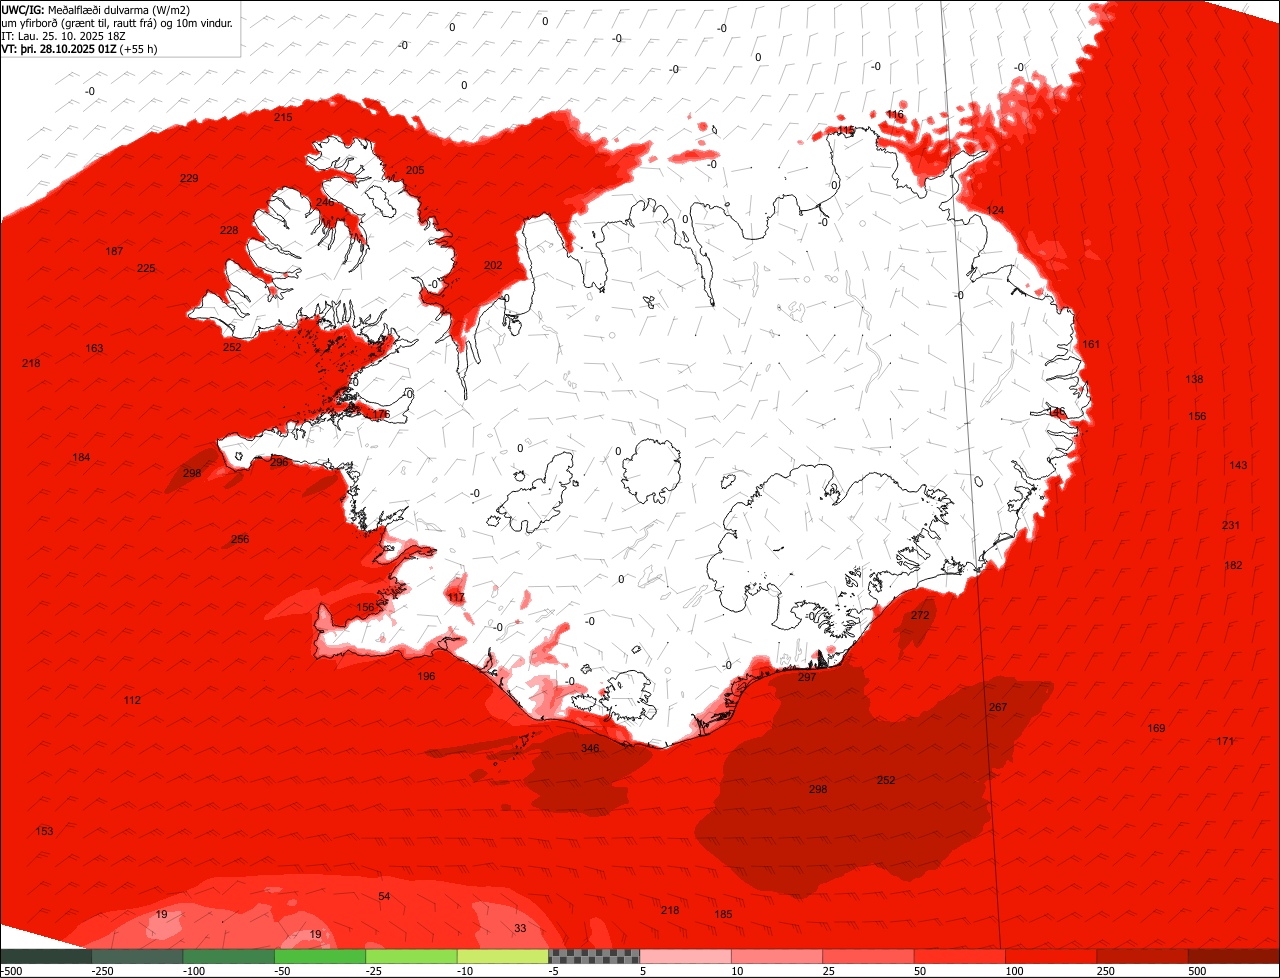Select the map value 138
This screenshot has width=1280, height=978.
pos(1194,379)
